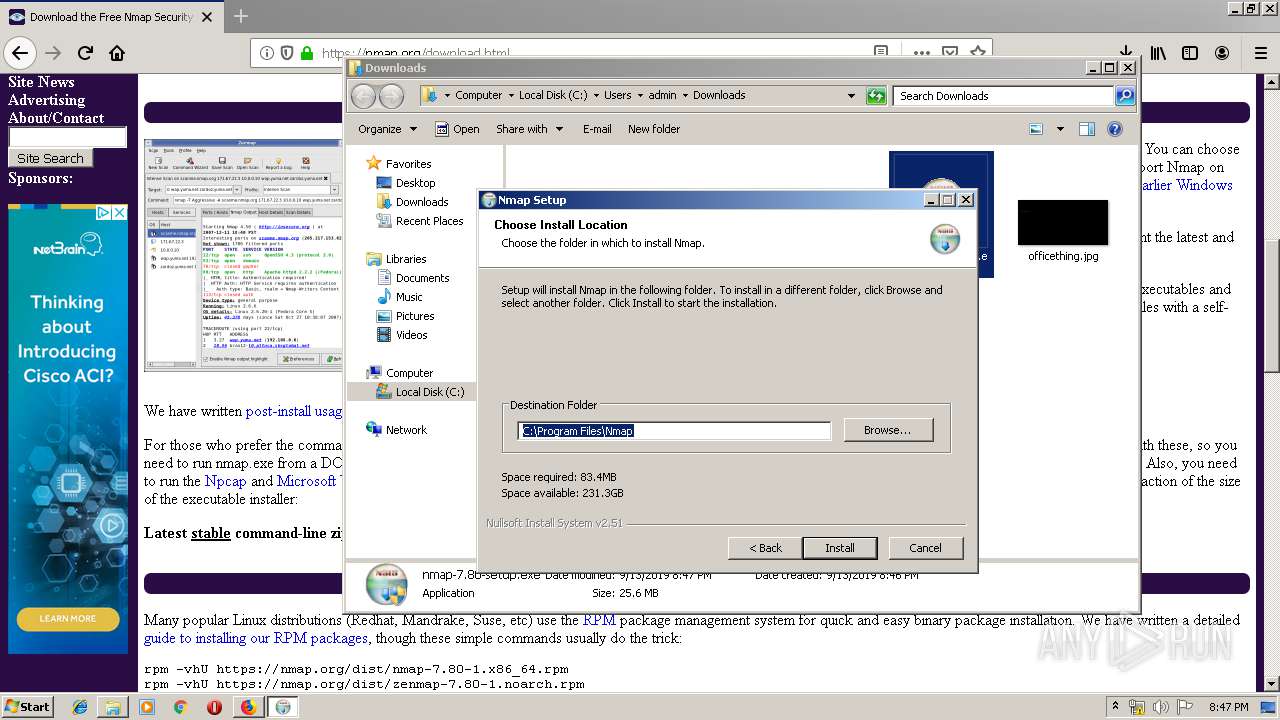Viewport: 1280px width, 720px height.
Task: Click the Firefox back arrow
Action: coord(20,53)
